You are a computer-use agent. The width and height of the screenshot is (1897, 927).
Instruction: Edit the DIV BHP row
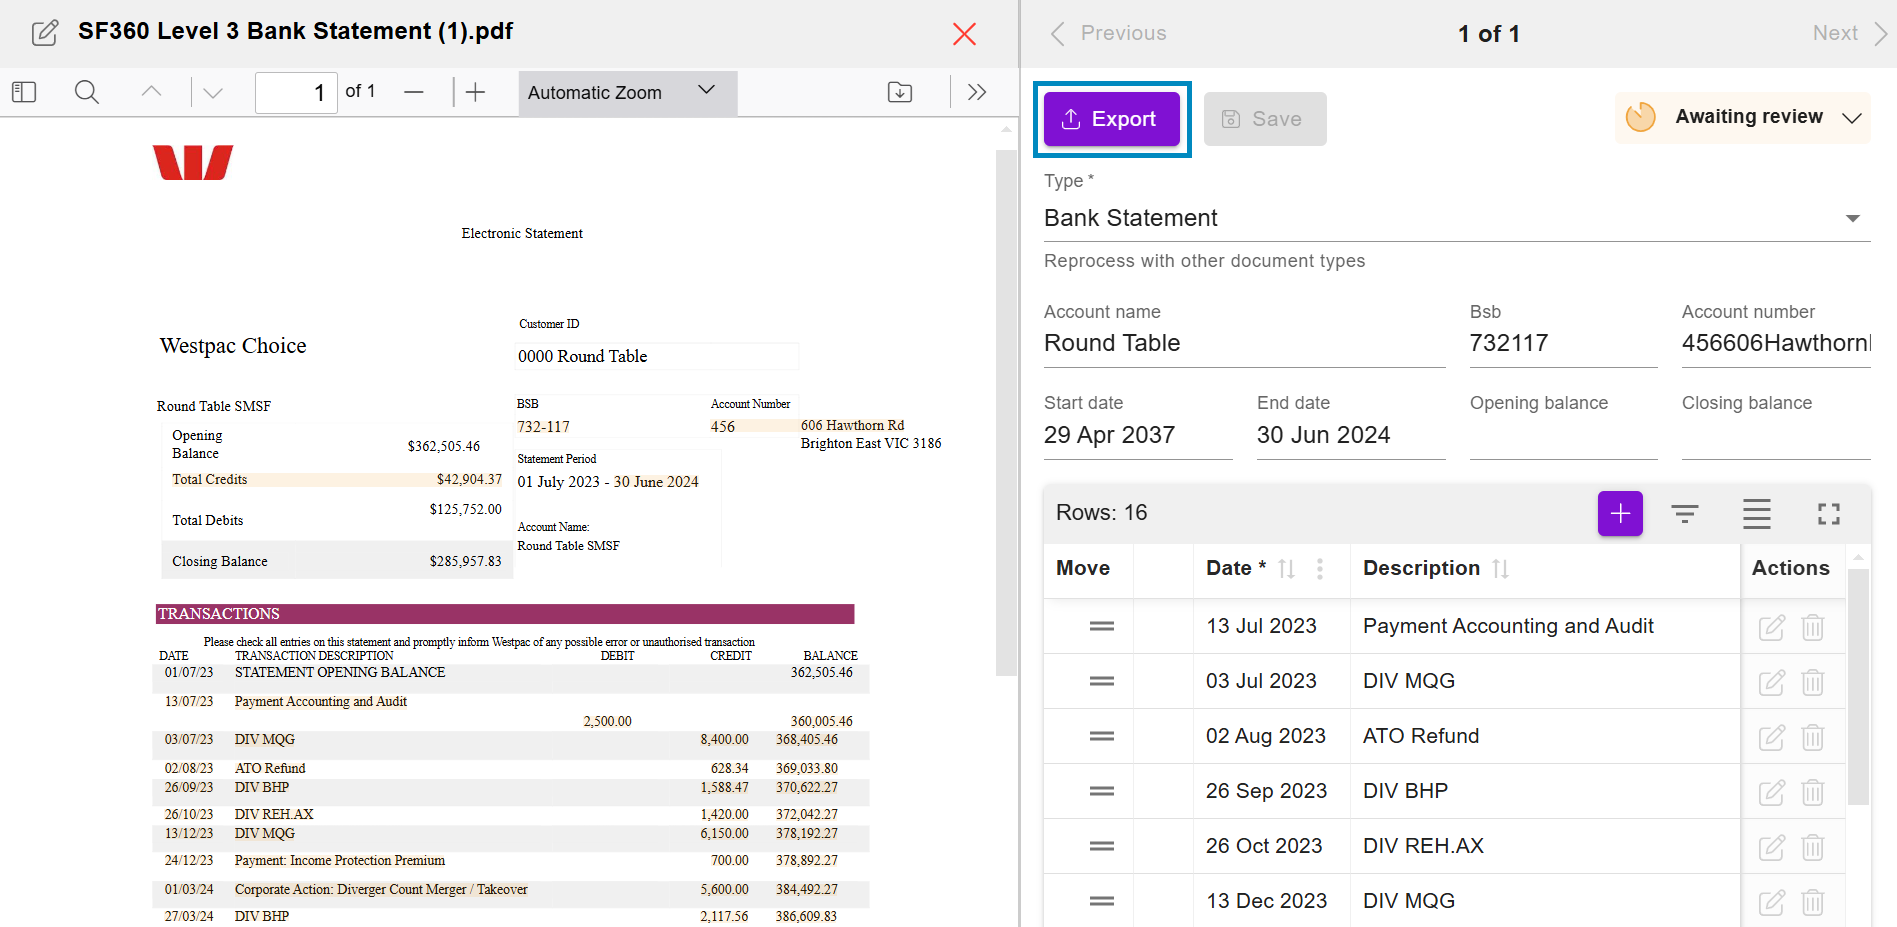coord(1772,792)
